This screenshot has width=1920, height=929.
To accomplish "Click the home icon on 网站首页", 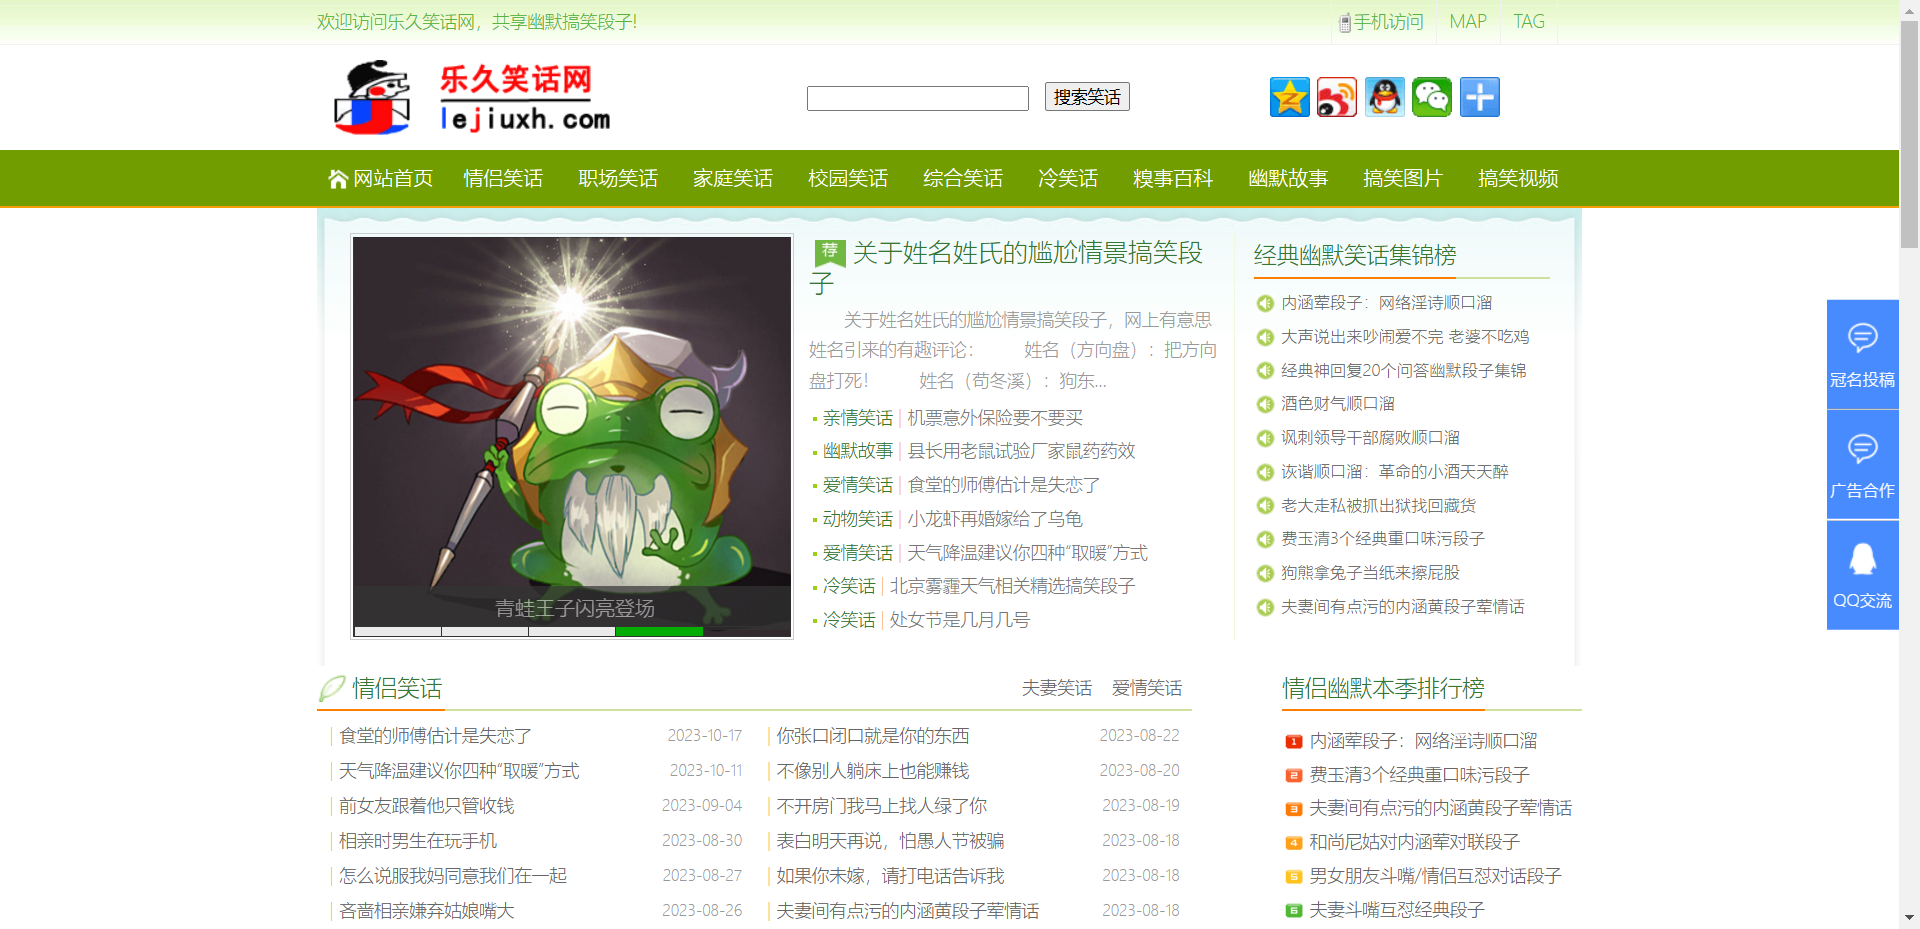I will pyautogui.click(x=337, y=177).
